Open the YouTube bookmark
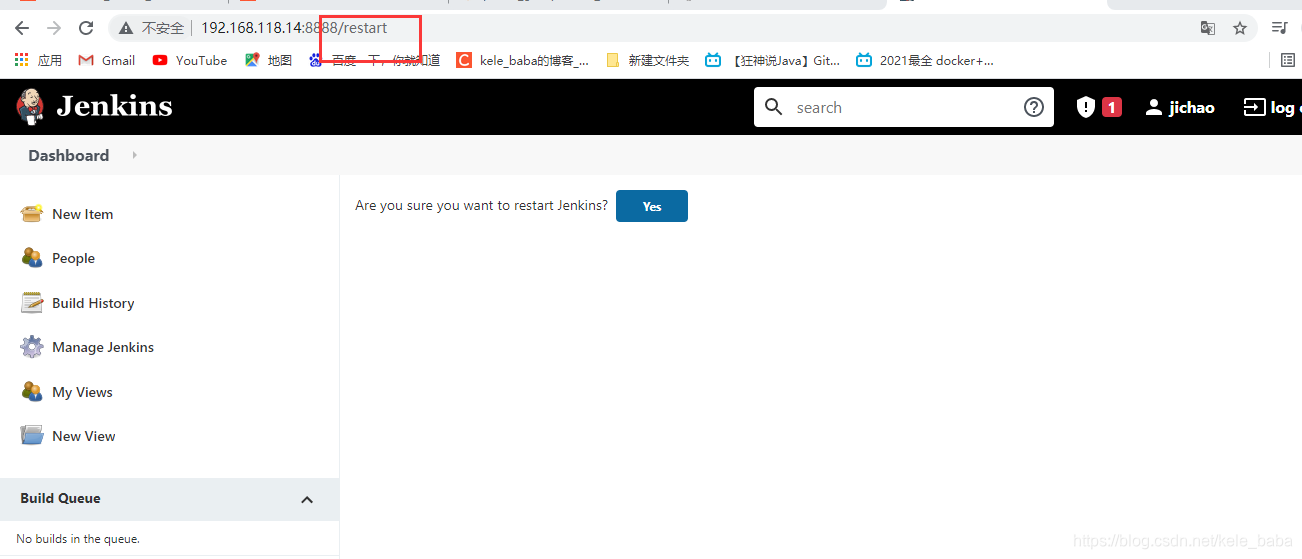This screenshot has width=1302, height=559. [190, 60]
